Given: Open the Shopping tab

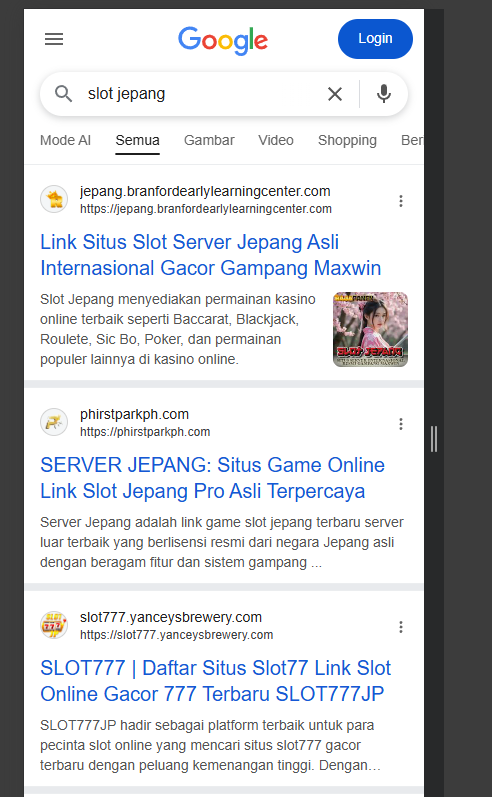Looking at the screenshot, I should coord(347,140).
